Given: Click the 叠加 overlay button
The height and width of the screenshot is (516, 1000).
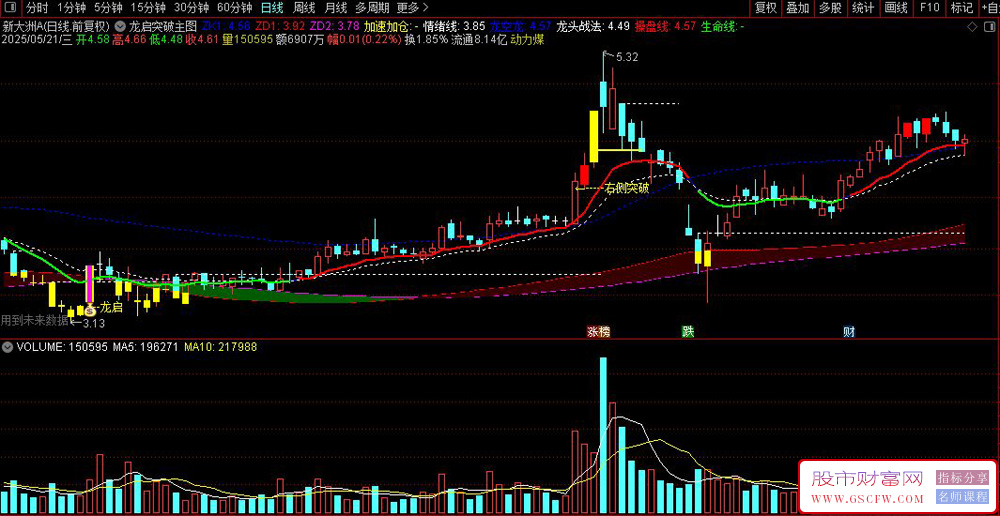Looking at the screenshot, I should click(x=797, y=8).
